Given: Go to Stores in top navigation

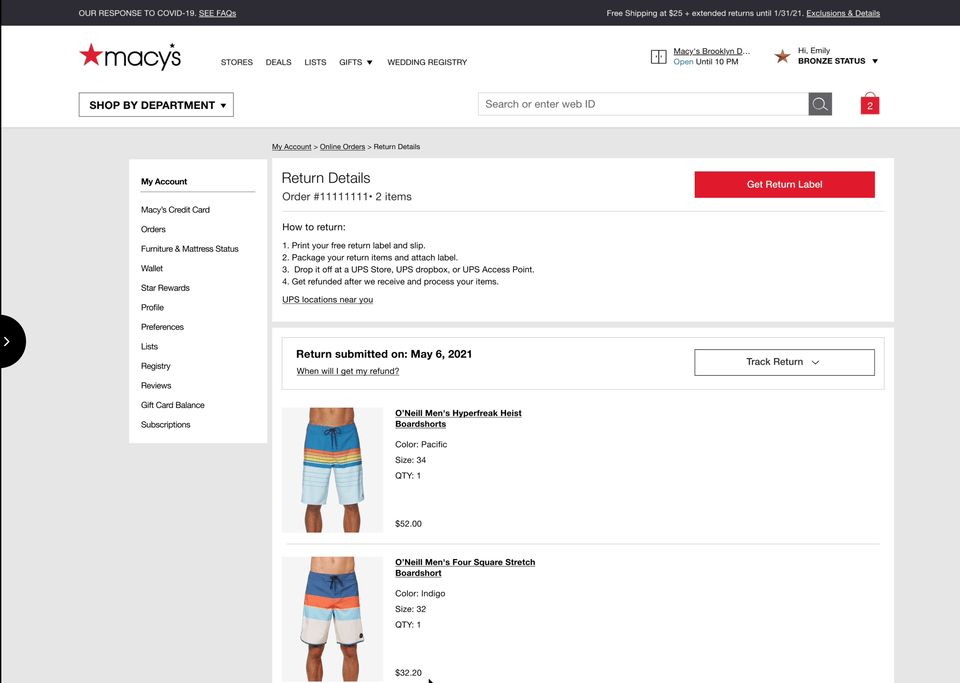Looking at the screenshot, I should (x=236, y=62).
